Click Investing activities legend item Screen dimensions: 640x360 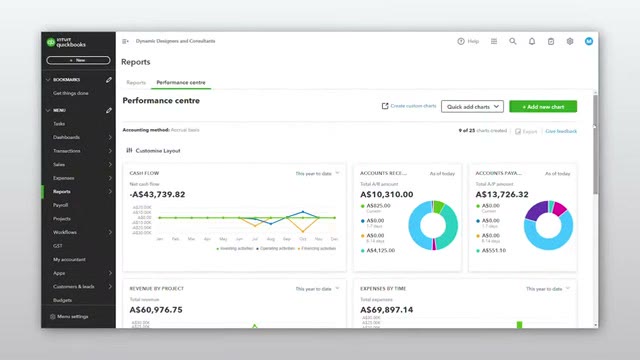coord(235,249)
